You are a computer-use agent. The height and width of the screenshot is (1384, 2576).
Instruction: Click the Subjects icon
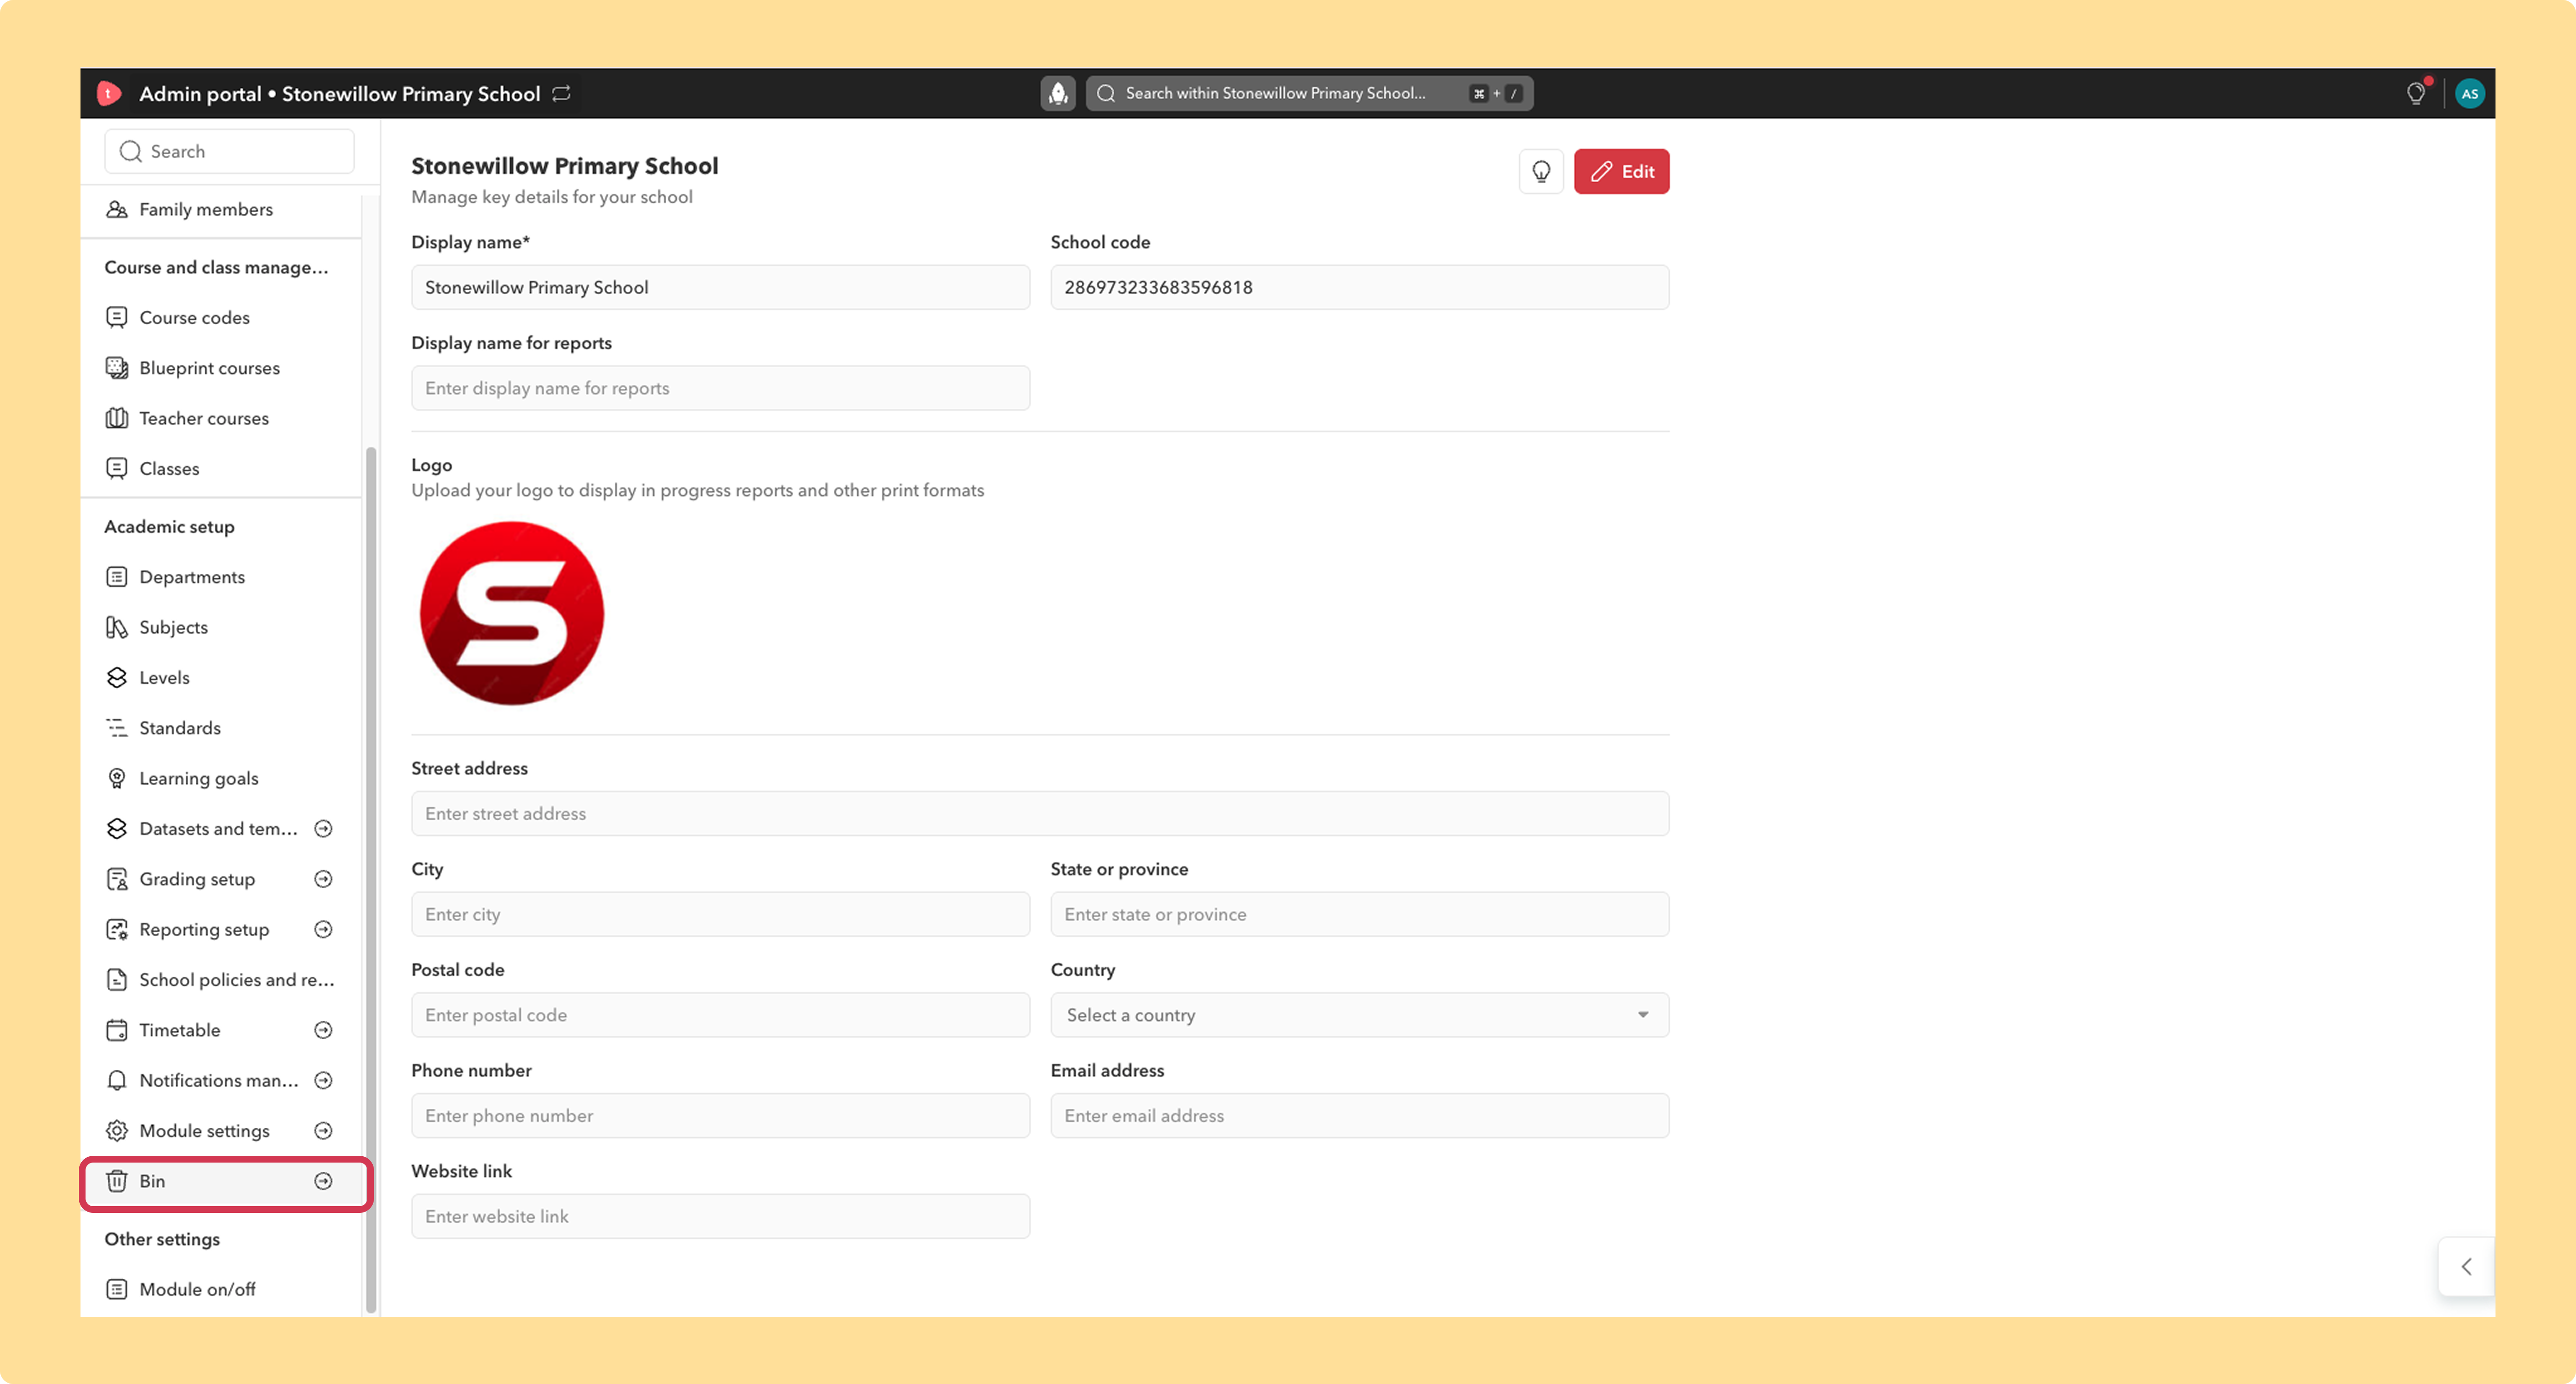[x=117, y=627]
